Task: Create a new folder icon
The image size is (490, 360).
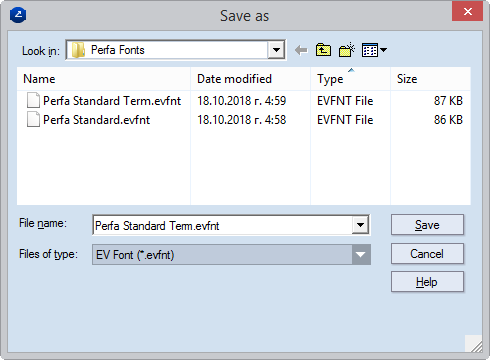Action: [x=347, y=50]
